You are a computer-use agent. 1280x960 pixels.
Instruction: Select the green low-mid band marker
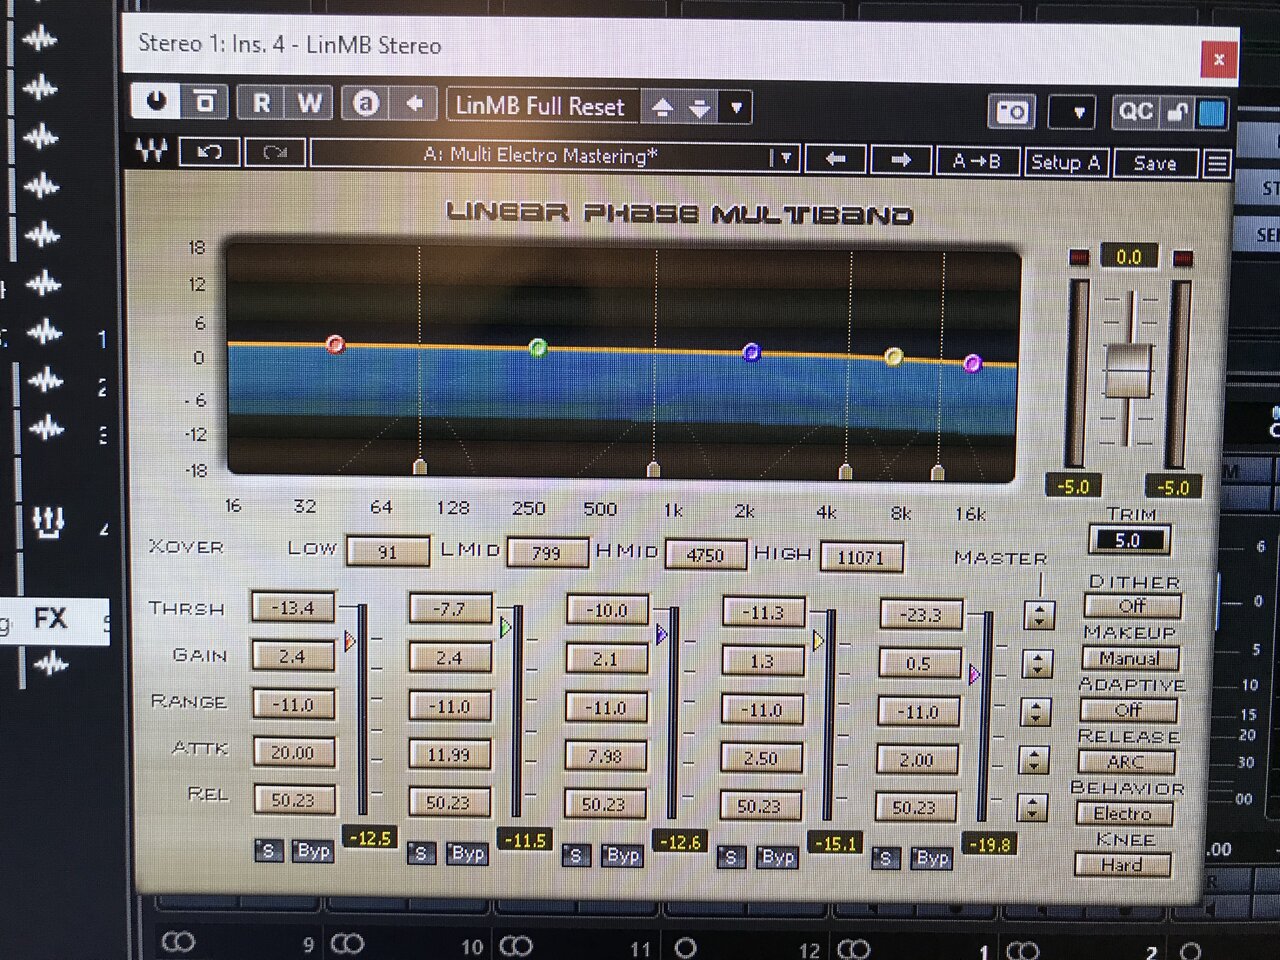pyautogui.click(x=538, y=348)
